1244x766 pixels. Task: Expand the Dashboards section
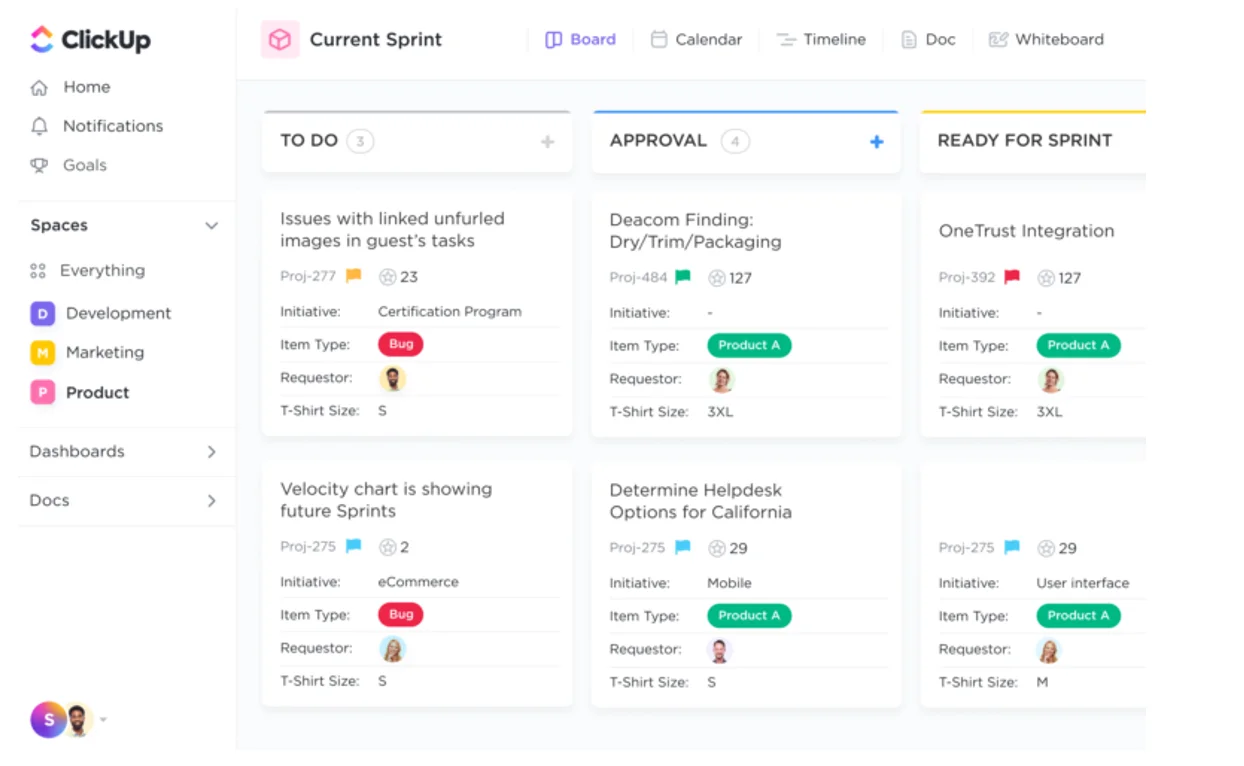(x=211, y=452)
